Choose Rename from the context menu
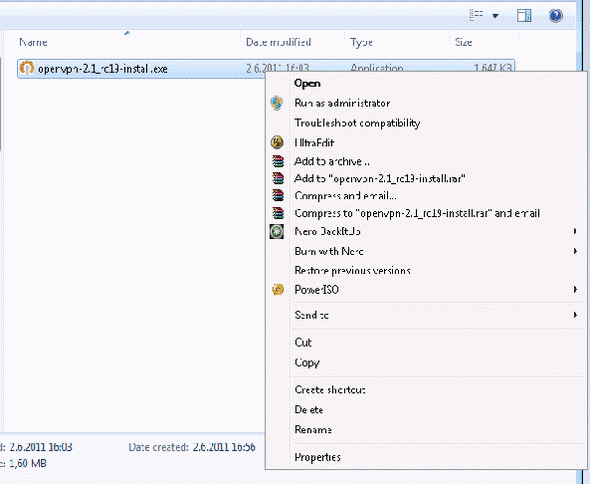Screen dimensions: 590x484 pos(313,429)
